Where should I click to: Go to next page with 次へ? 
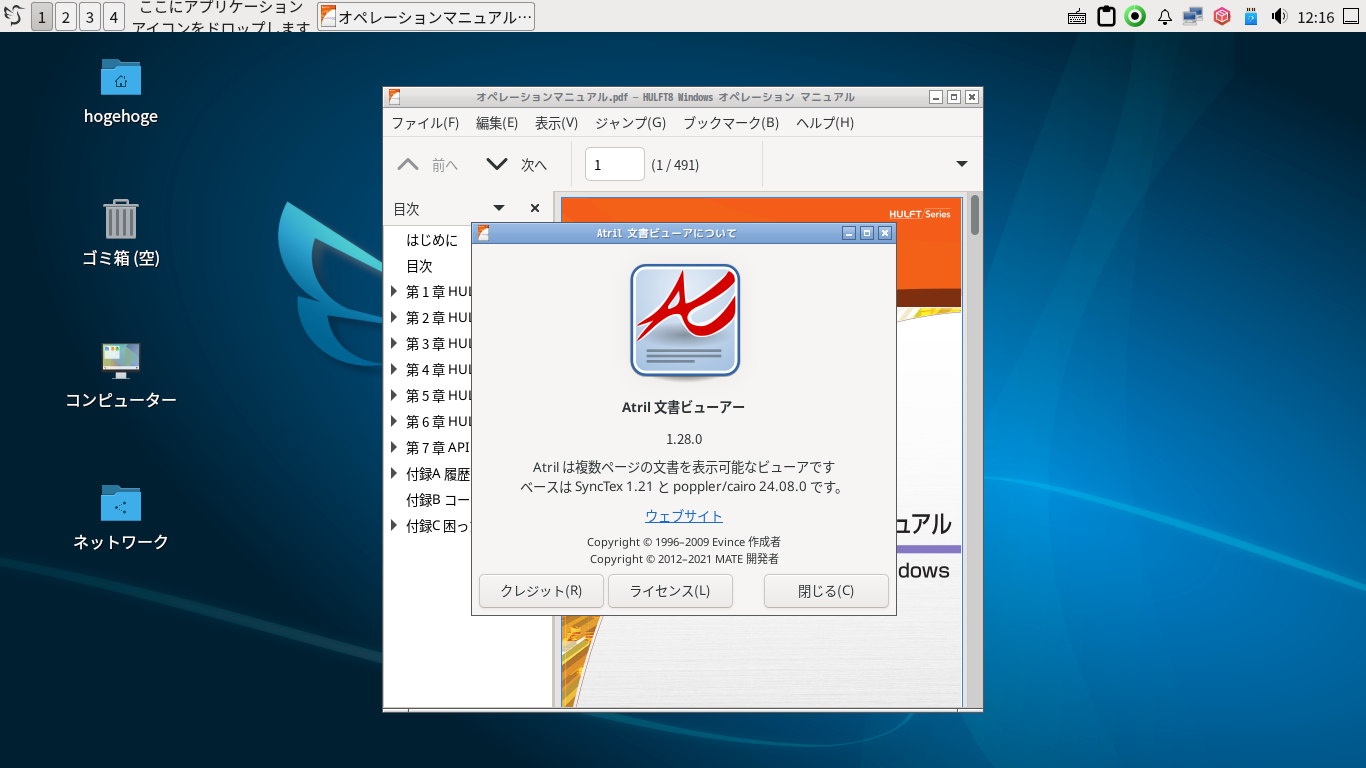[516, 165]
